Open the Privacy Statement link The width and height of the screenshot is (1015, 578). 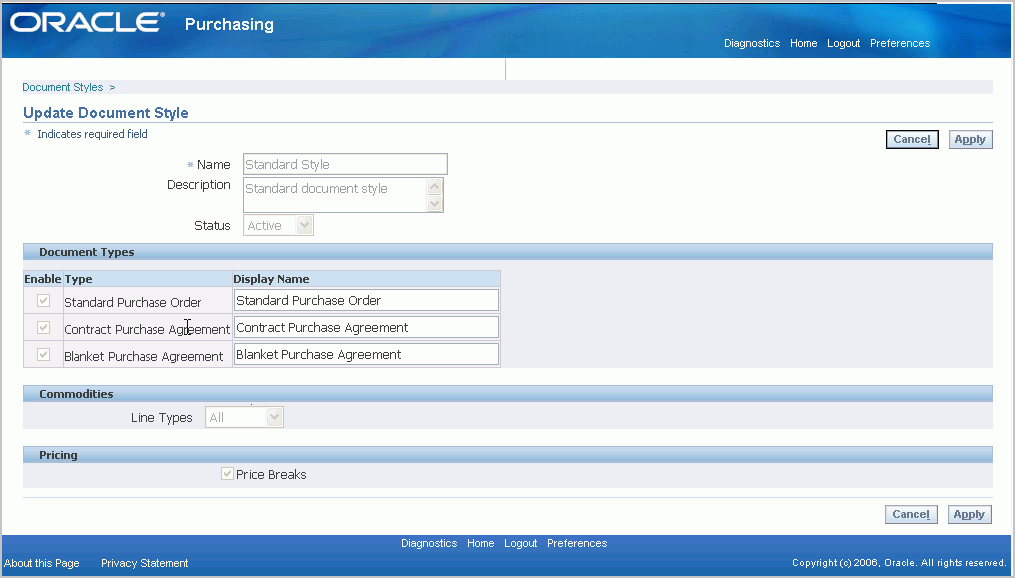pyautogui.click(x=144, y=563)
